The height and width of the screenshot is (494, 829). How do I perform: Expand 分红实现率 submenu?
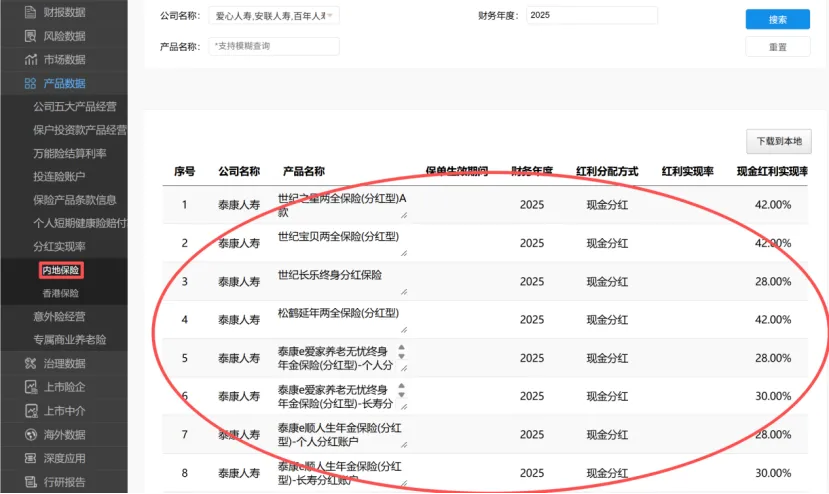59,246
